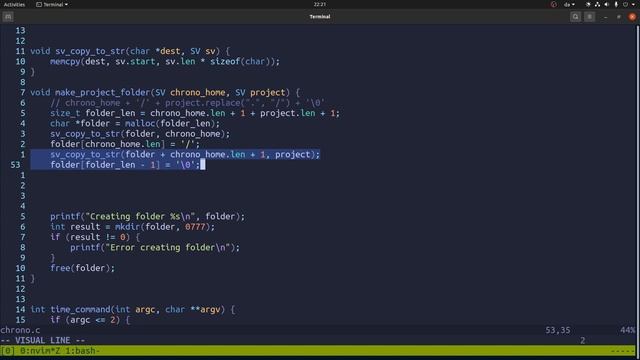Click the chrono.c filename in status line

click(20, 330)
